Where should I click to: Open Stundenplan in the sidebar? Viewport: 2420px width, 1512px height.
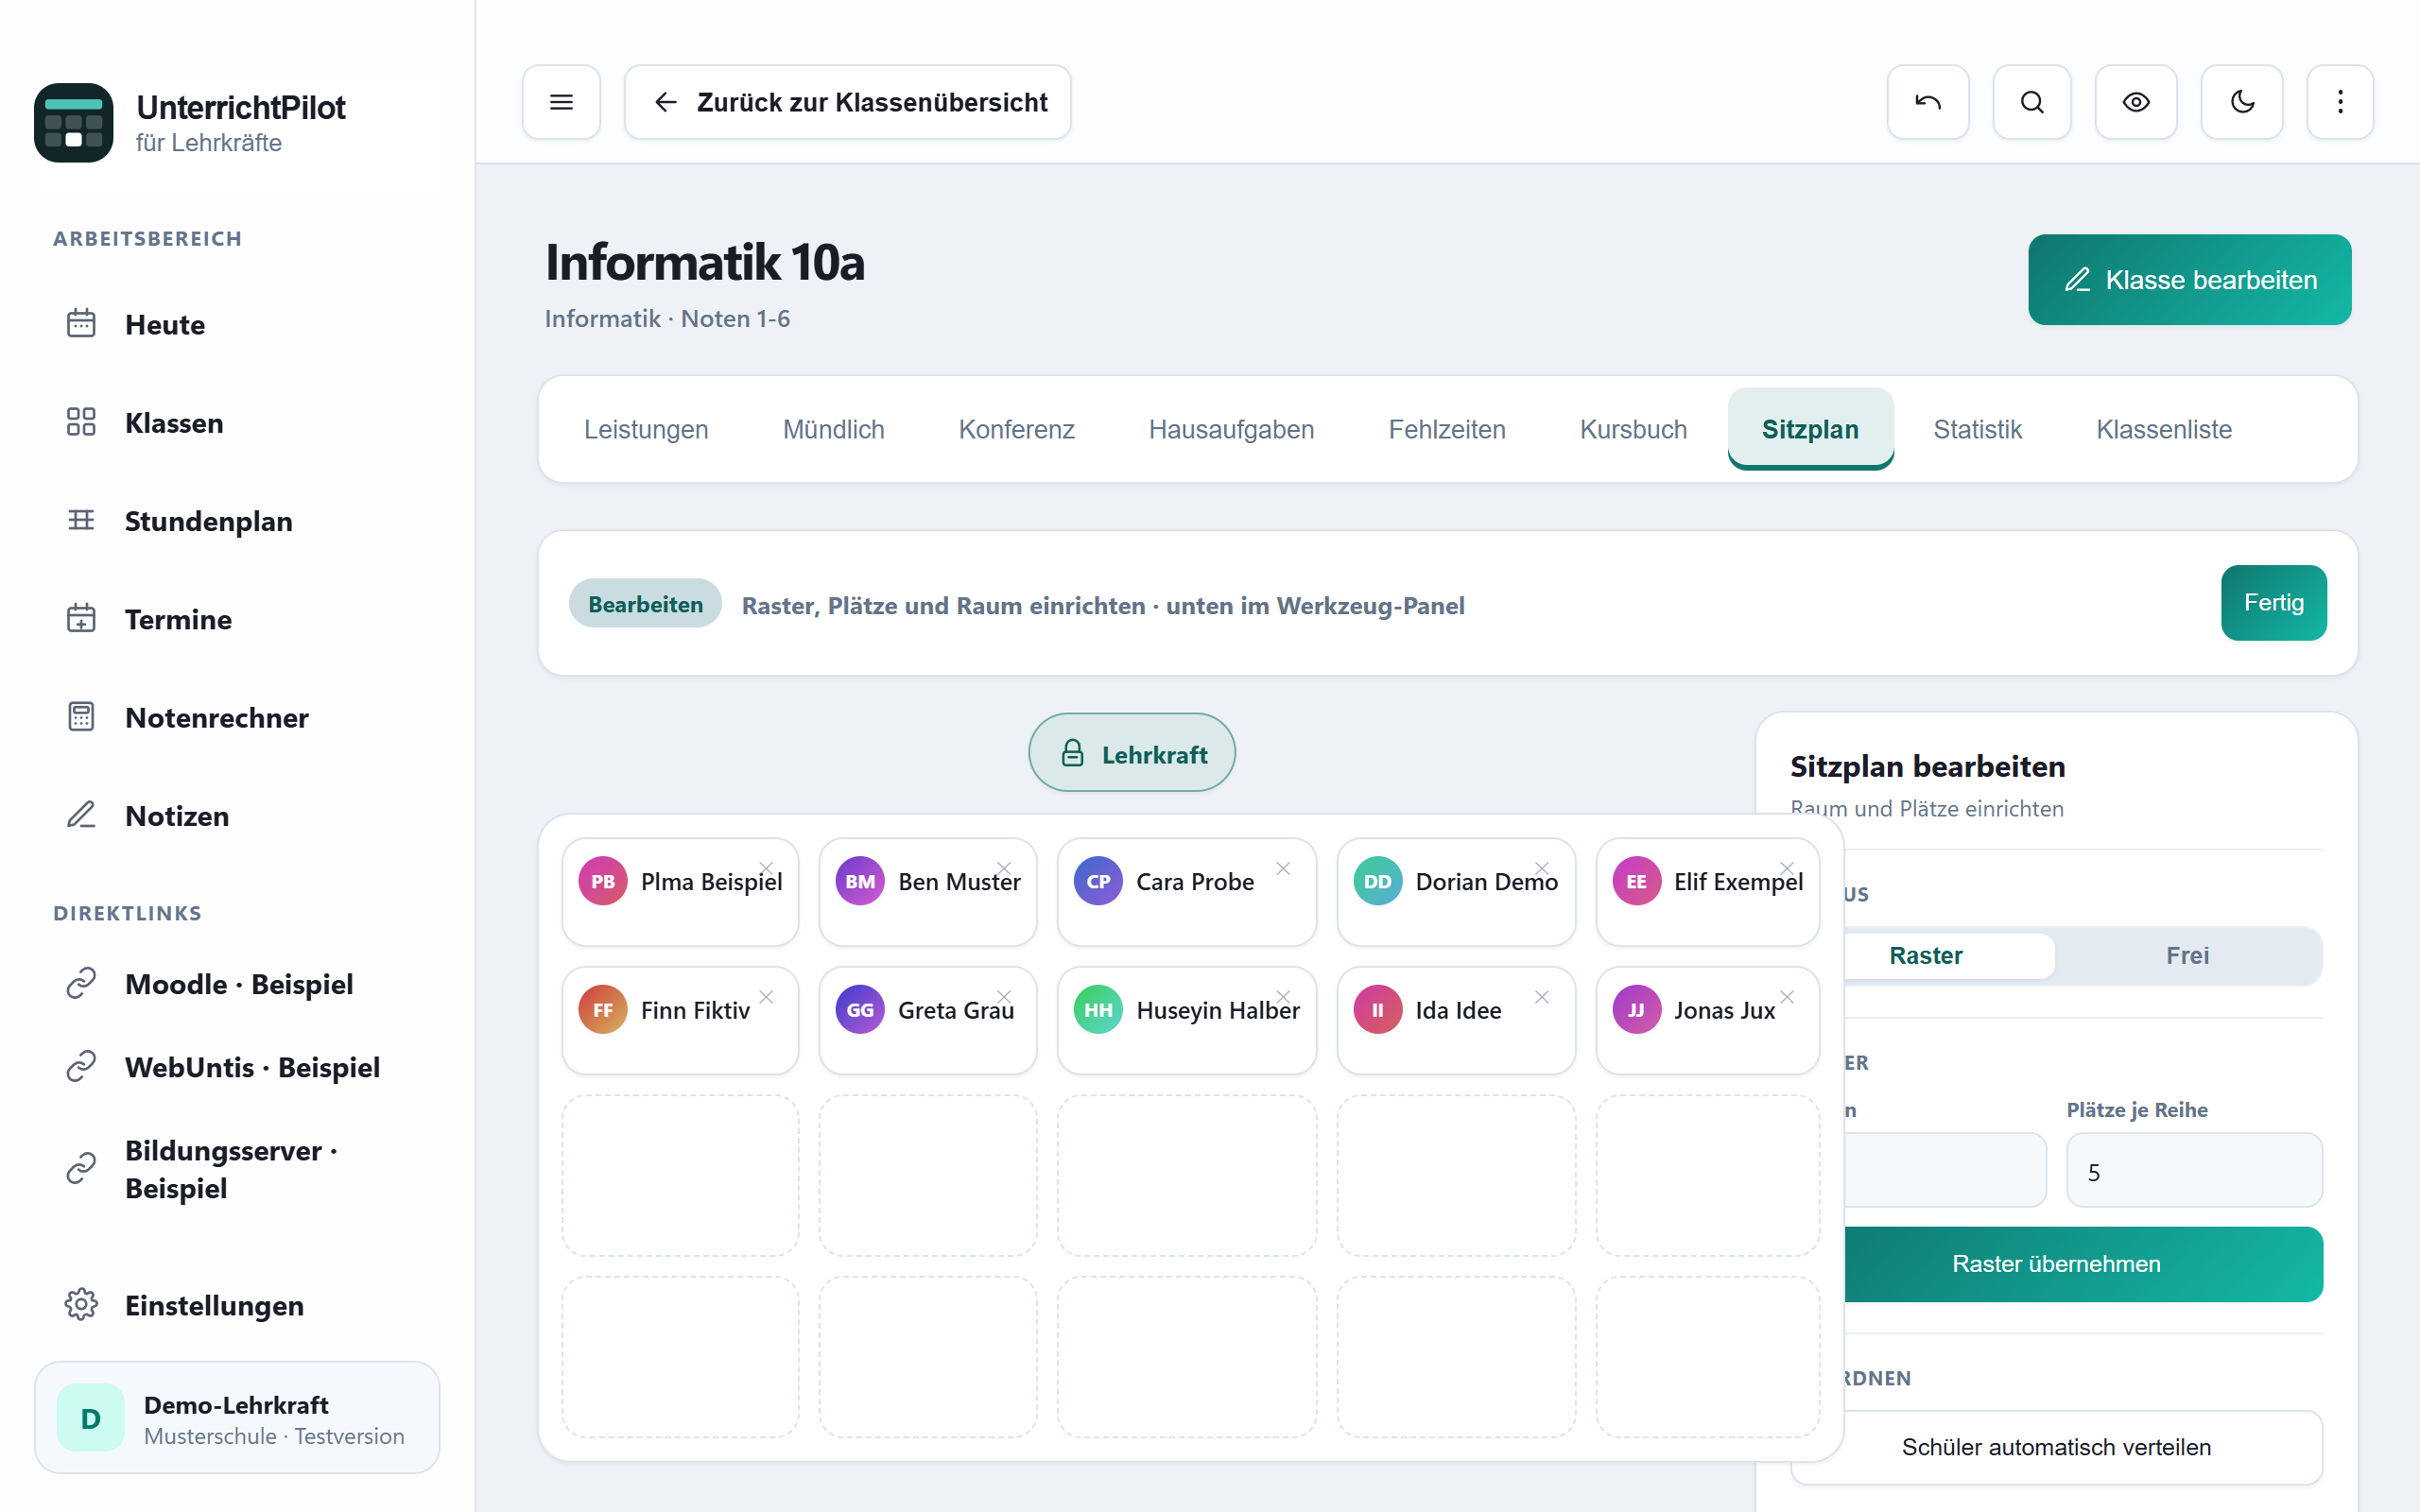tap(208, 521)
